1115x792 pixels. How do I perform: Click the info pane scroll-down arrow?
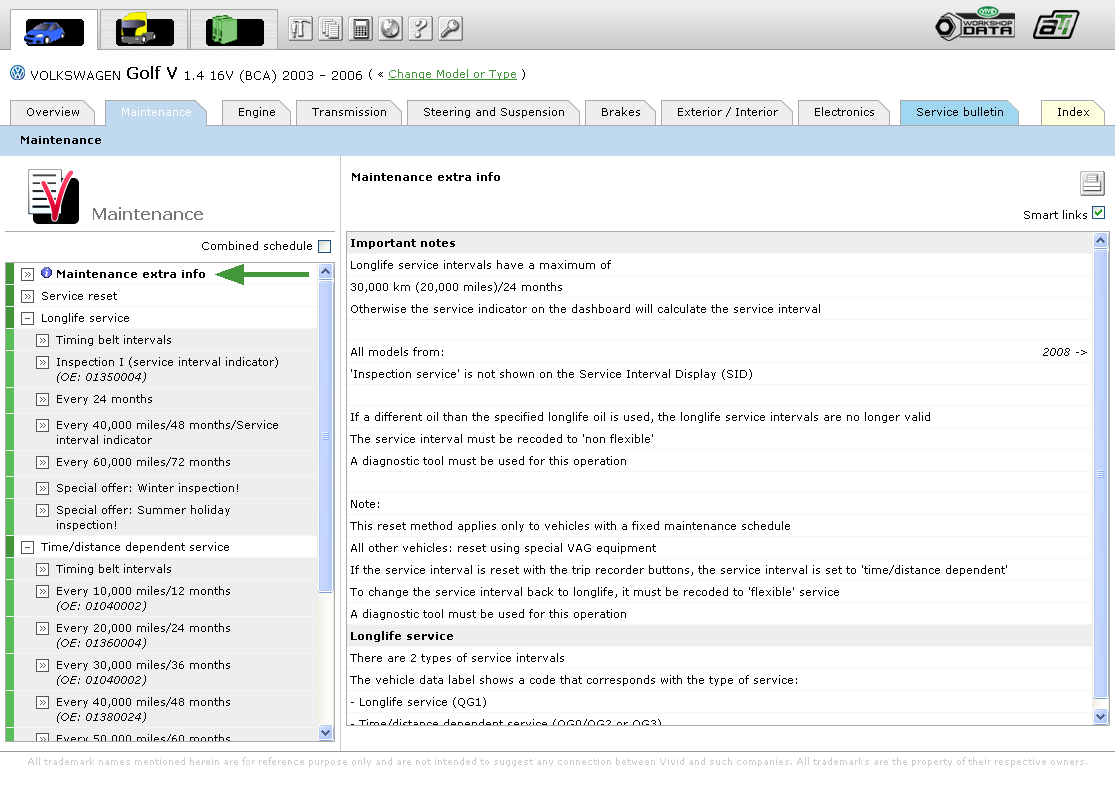pyautogui.click(x=1100, y=717)
